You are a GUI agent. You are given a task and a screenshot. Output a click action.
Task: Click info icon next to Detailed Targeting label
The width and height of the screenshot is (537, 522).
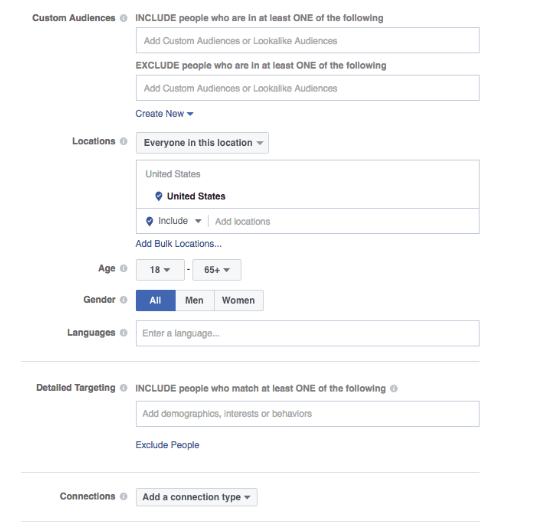(124, 388)
